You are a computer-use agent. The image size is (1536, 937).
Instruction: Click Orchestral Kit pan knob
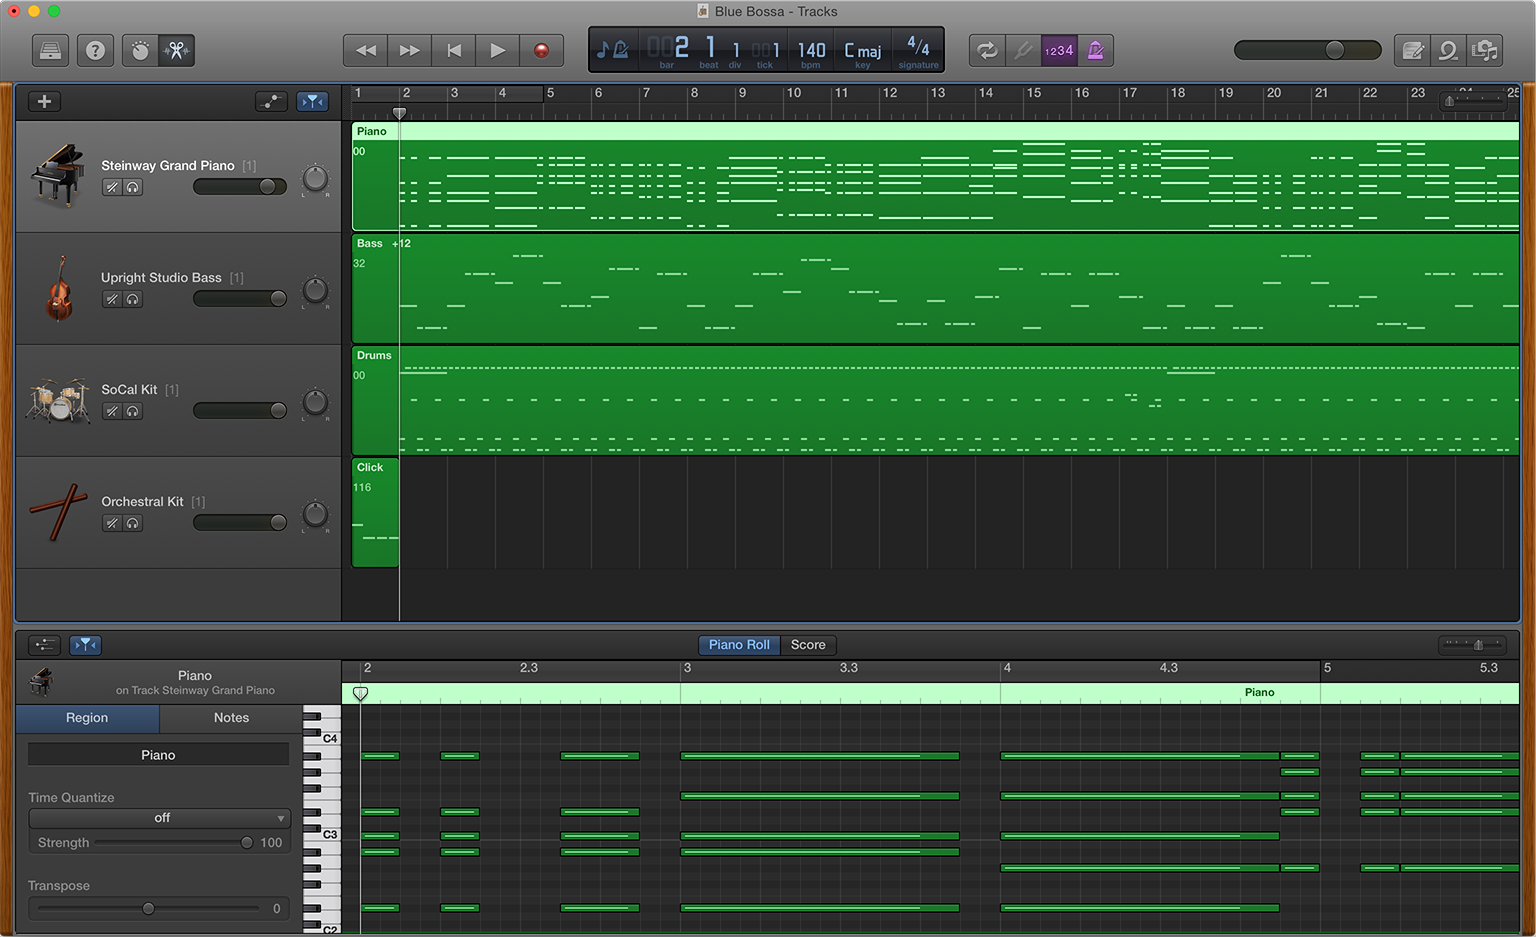(x=315, y=515)
